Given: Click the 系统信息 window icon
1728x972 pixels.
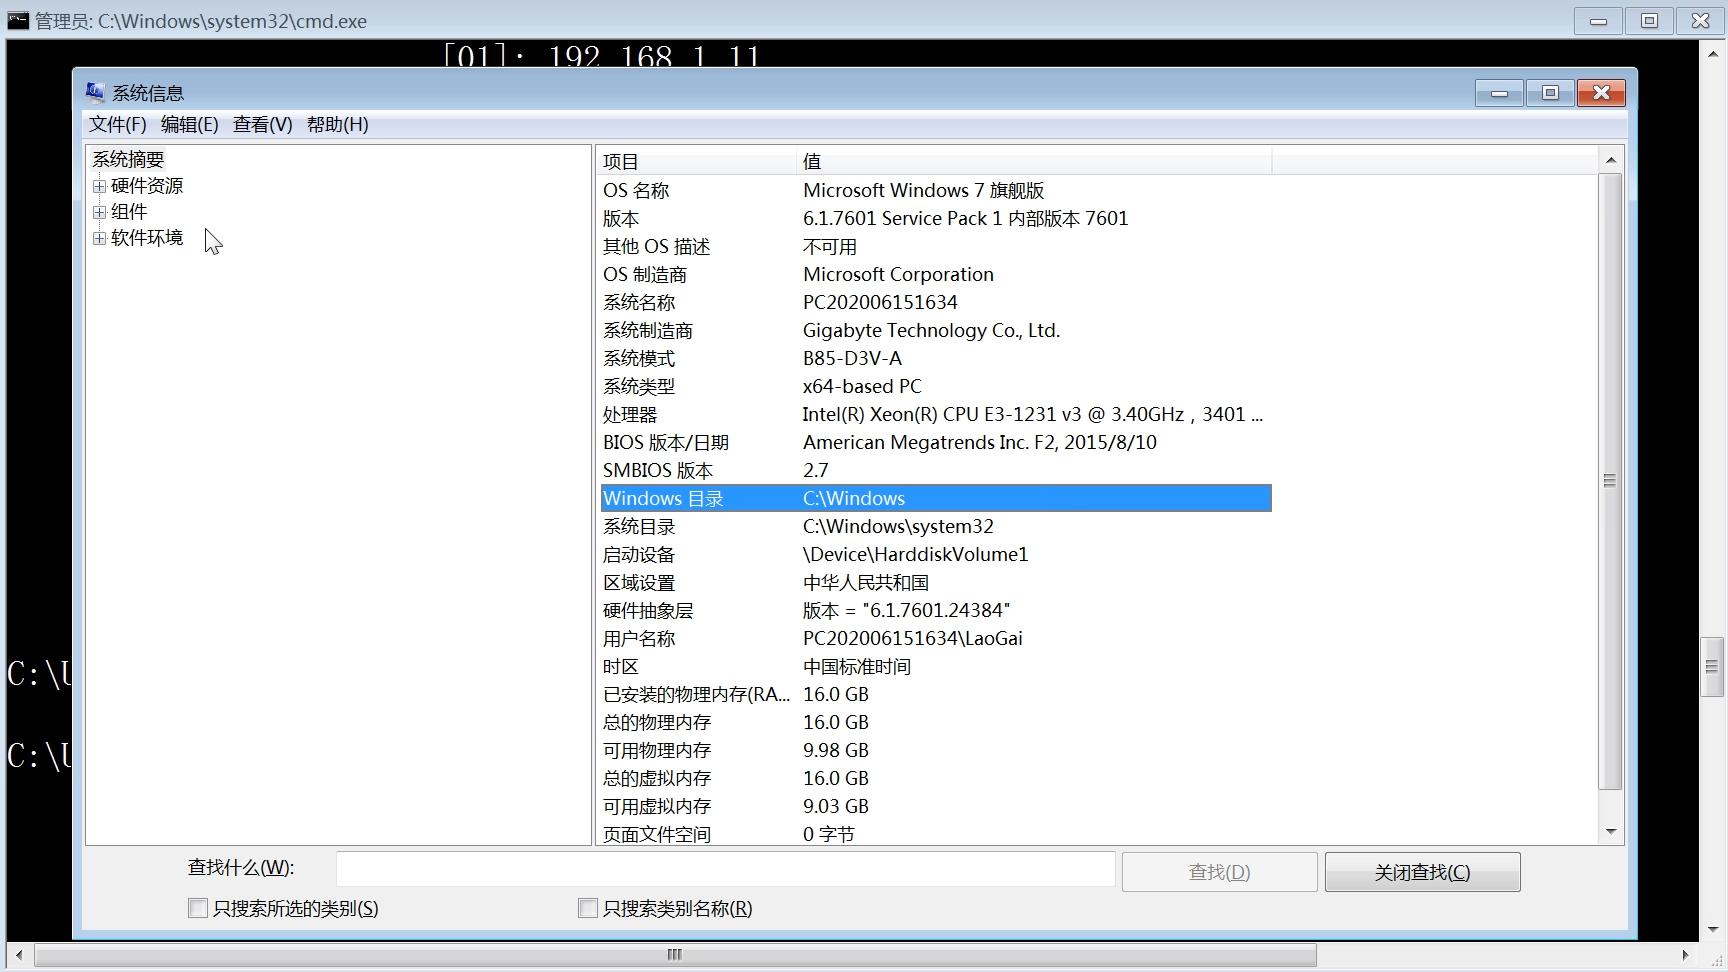Looking at the screenshot, I should [95, 91].
